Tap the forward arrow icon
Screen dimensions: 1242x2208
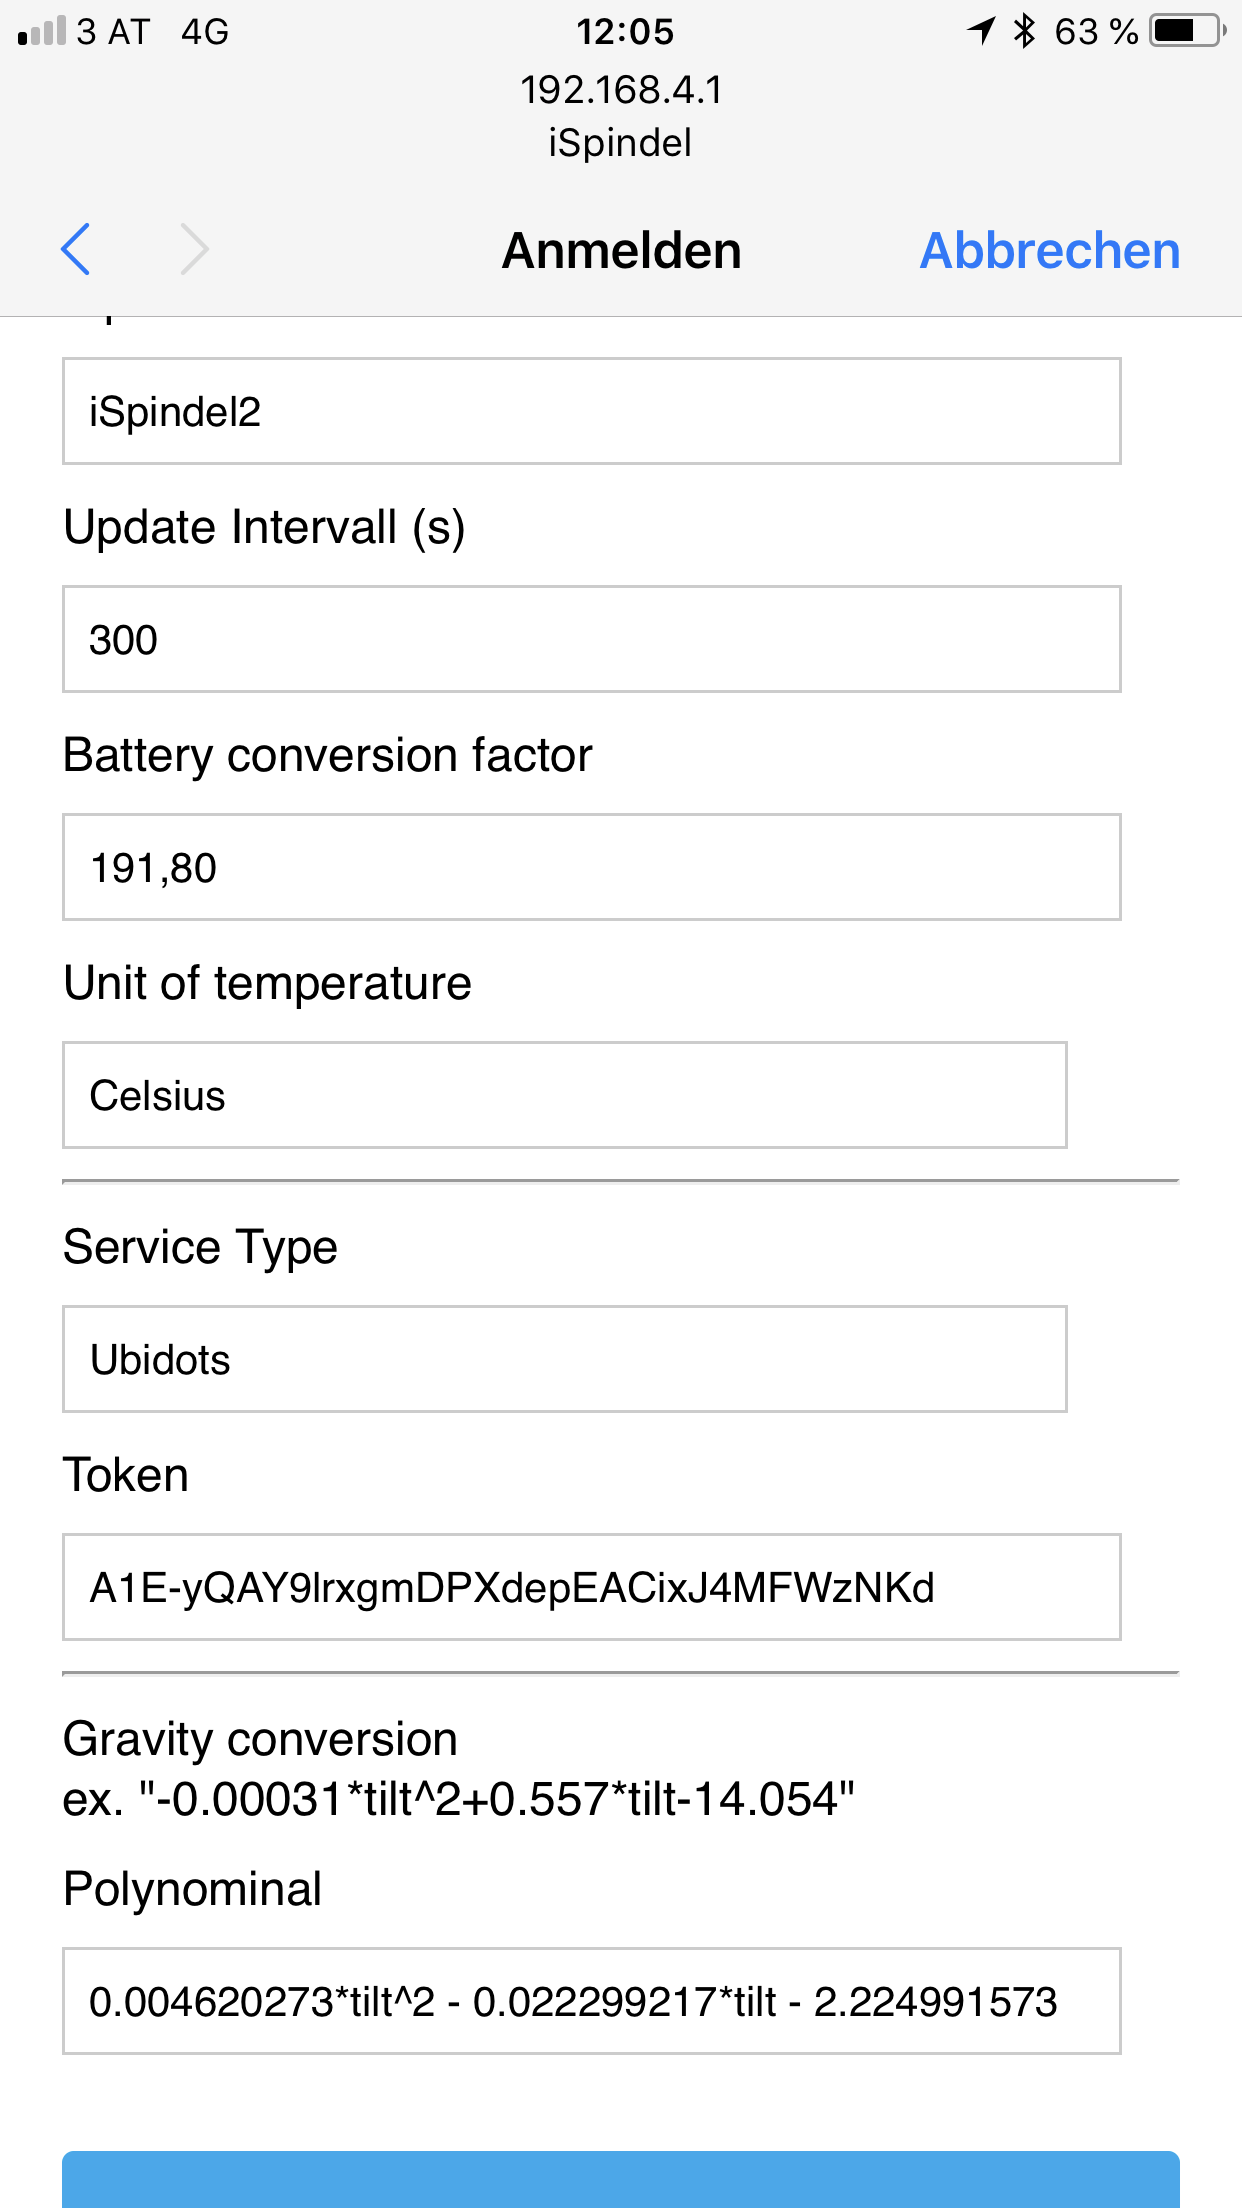coord(194,249)
